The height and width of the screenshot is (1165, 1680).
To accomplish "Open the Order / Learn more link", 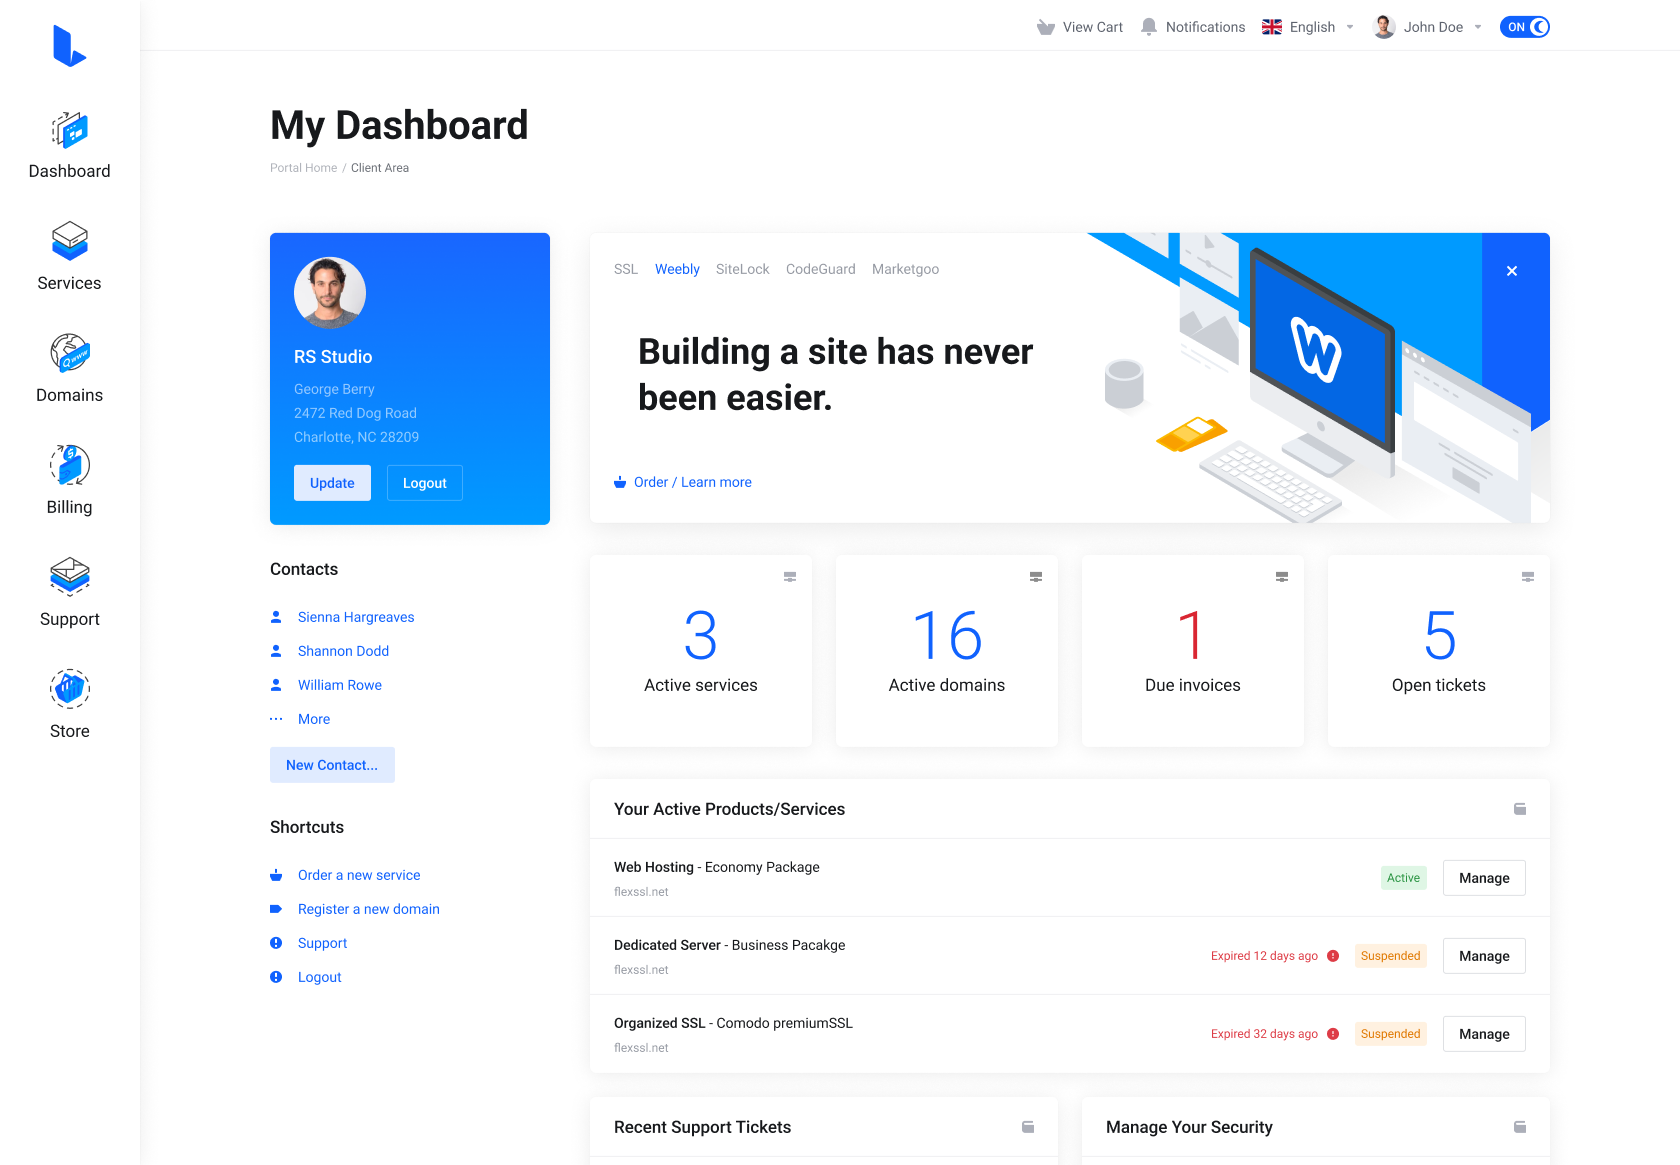I will click(x=693, y=482).
